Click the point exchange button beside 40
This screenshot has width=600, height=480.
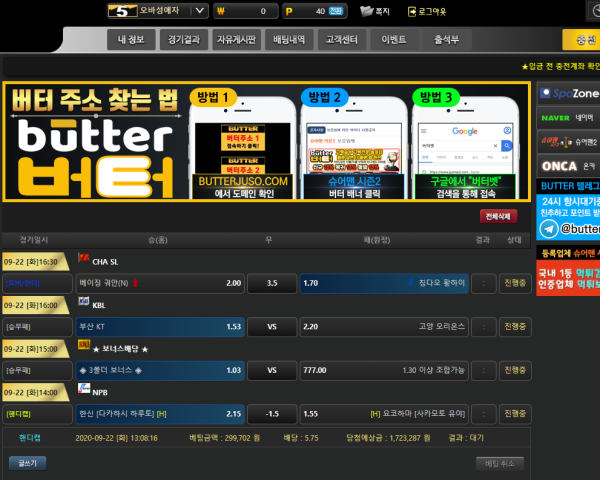pos(336,11)
